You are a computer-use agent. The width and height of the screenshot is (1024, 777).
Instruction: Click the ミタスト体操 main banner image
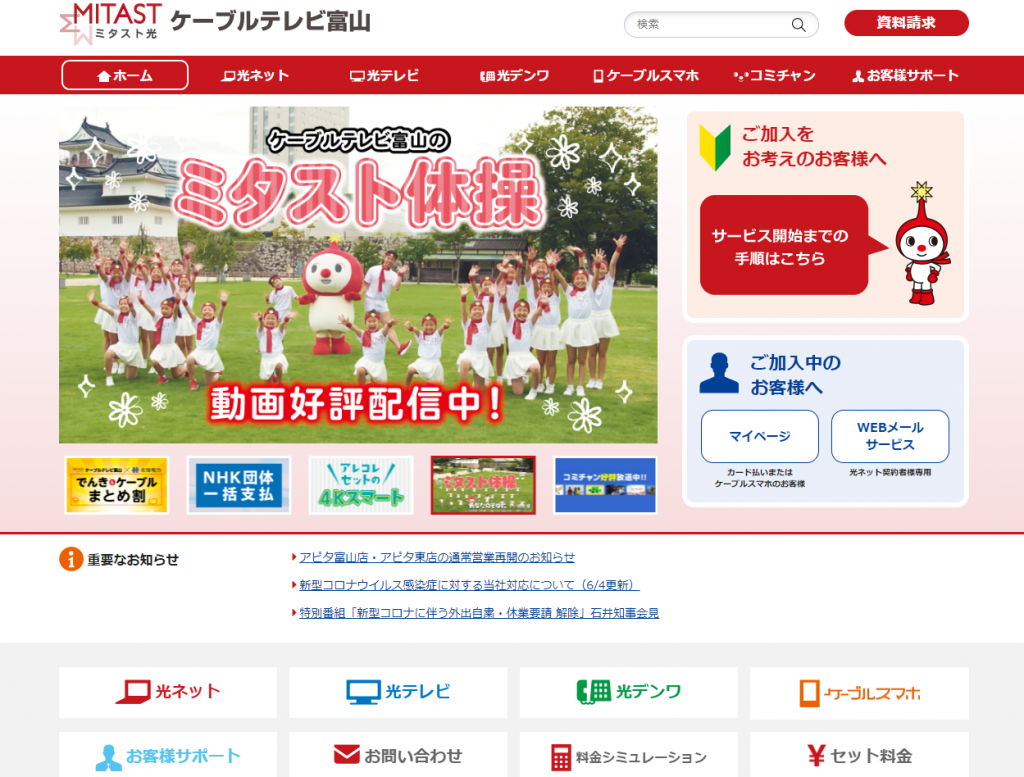(358, 275)
